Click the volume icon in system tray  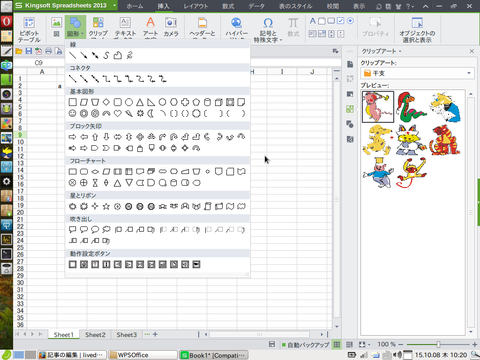[x=397, y=355]
